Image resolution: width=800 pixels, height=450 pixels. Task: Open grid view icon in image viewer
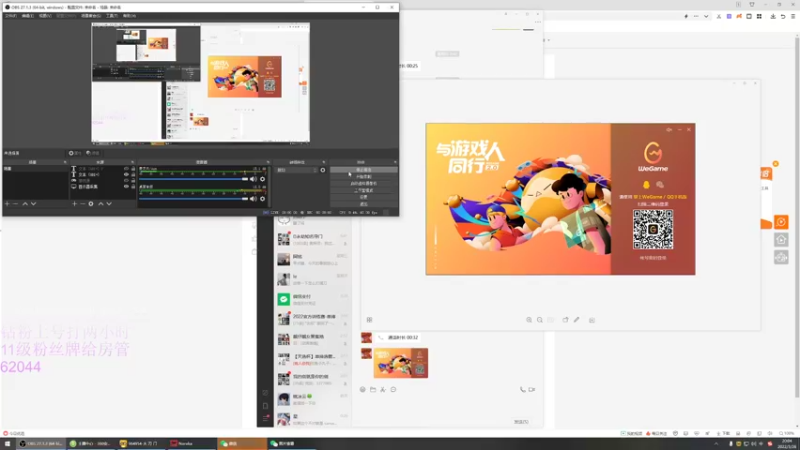coord(369,320)
